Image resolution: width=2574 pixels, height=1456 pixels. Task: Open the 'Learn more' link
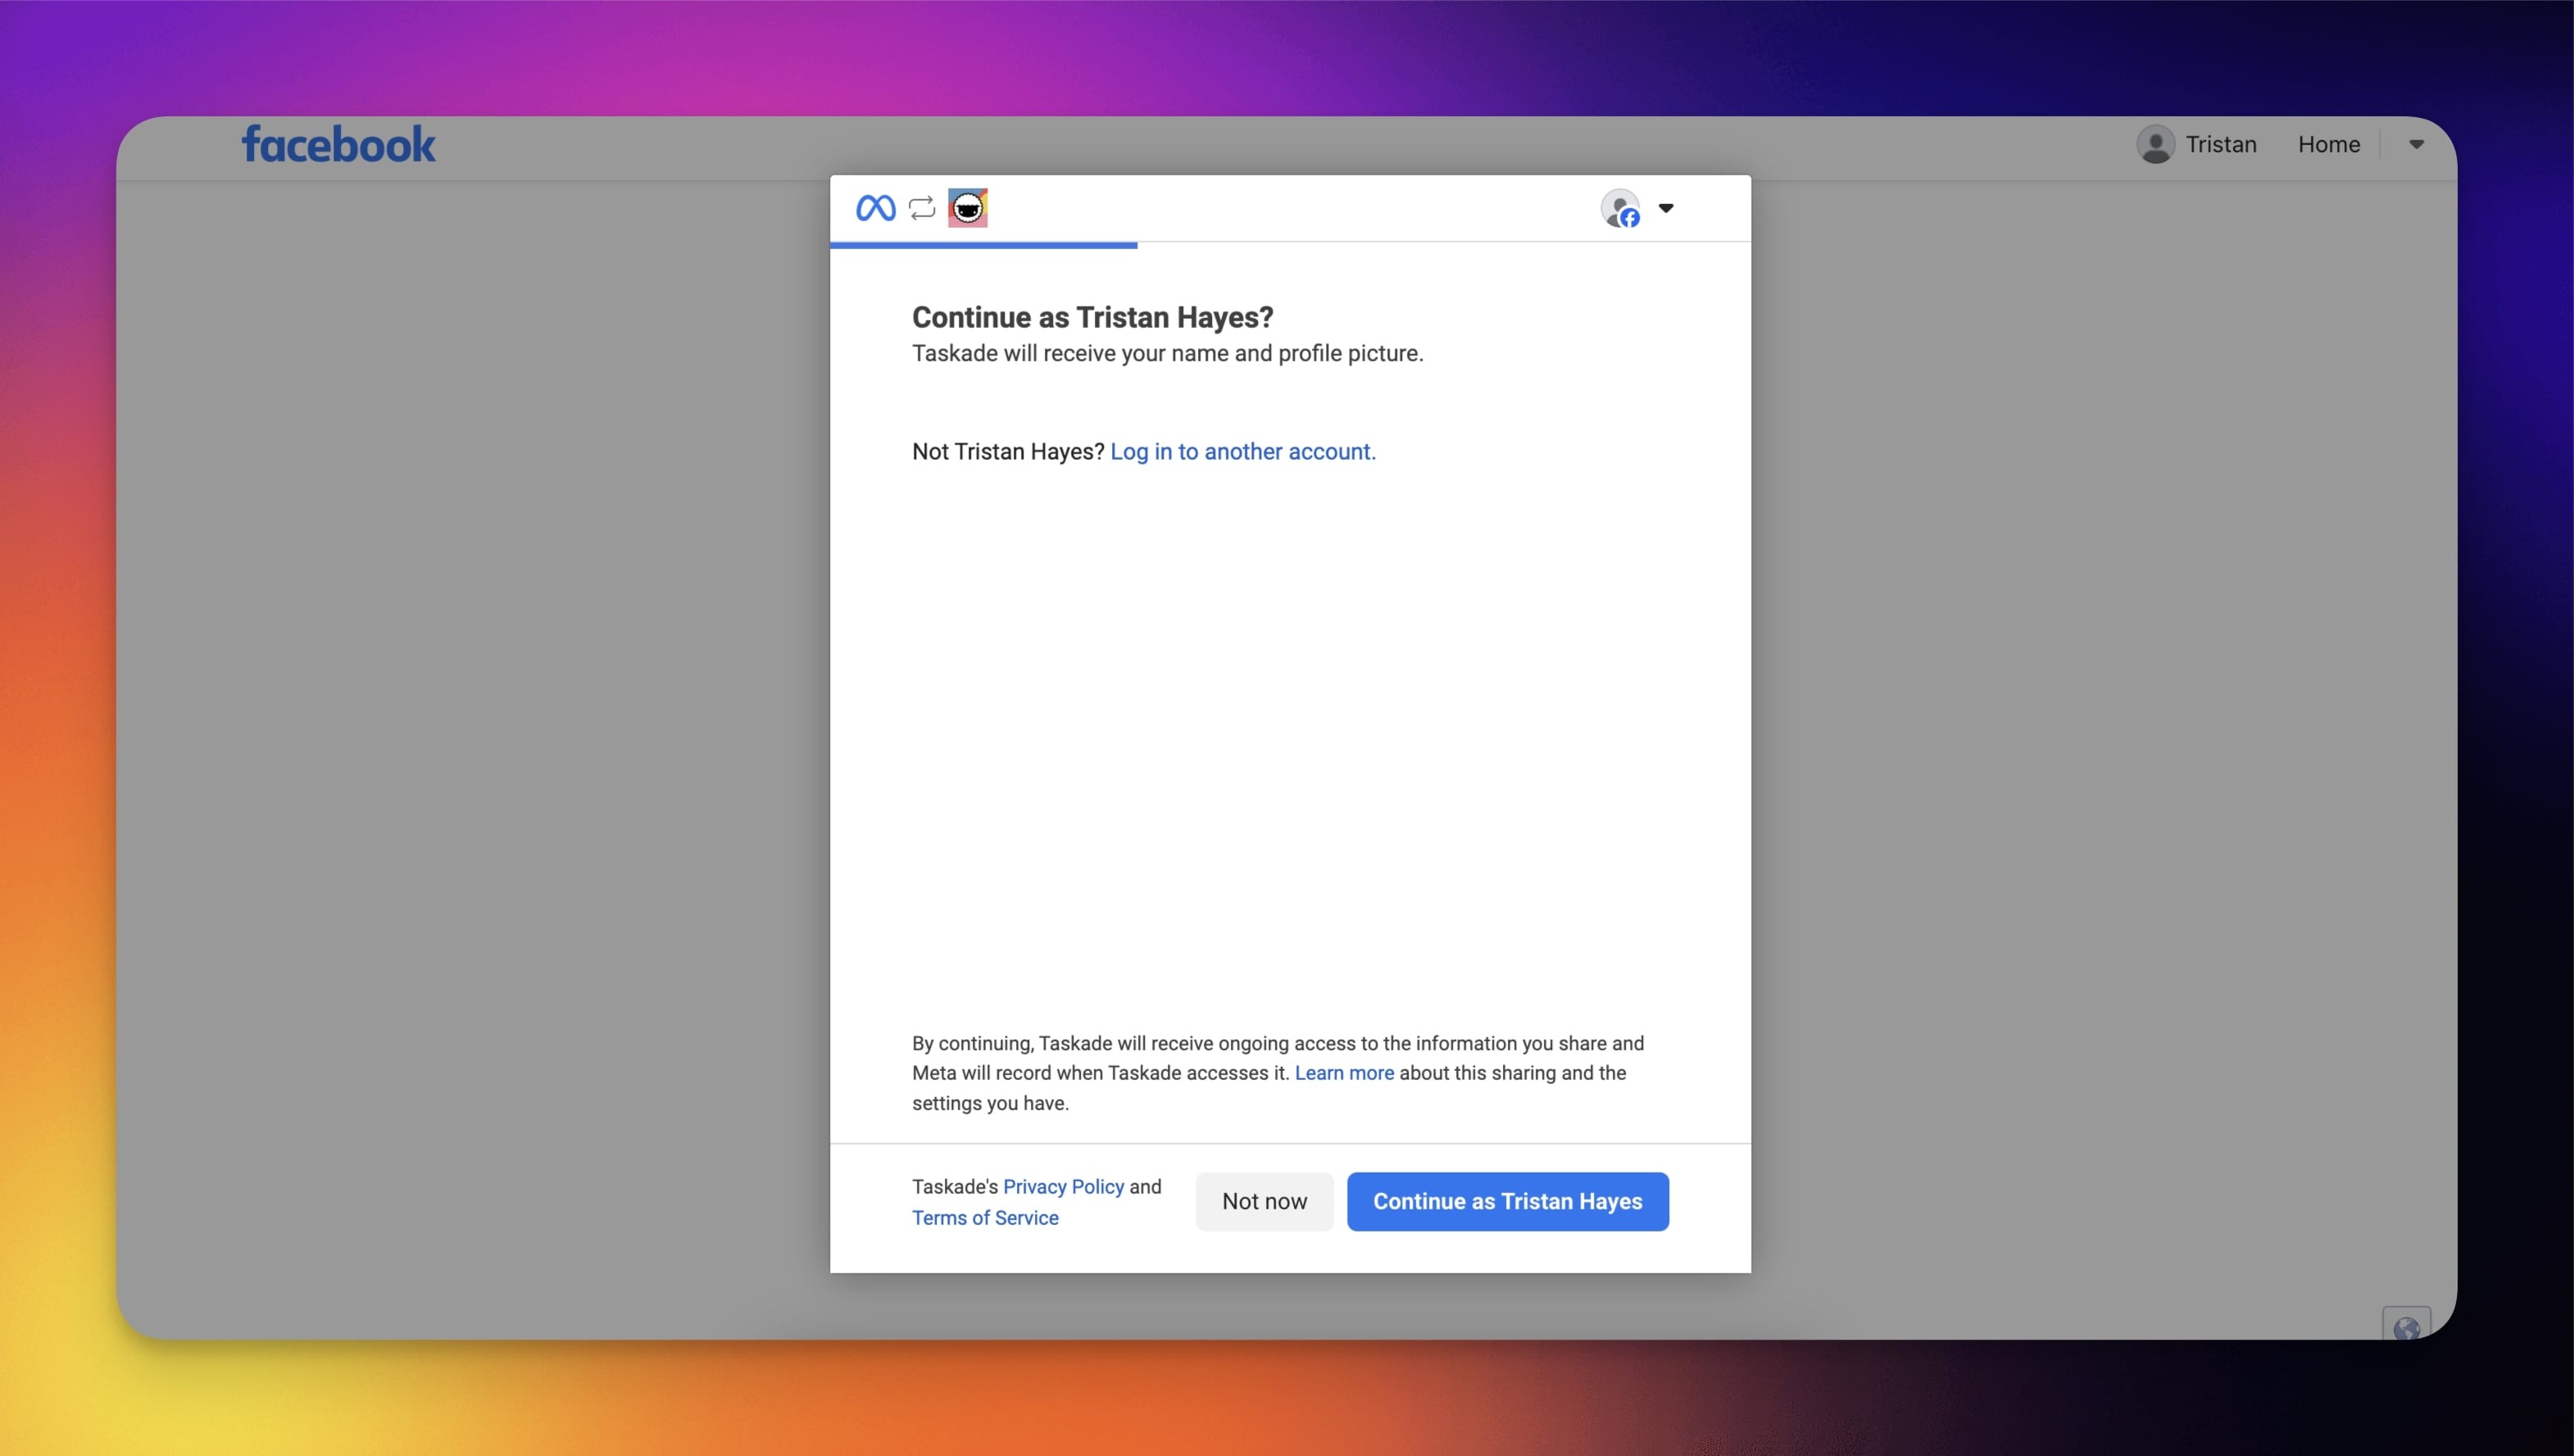coord(1343,1073)
